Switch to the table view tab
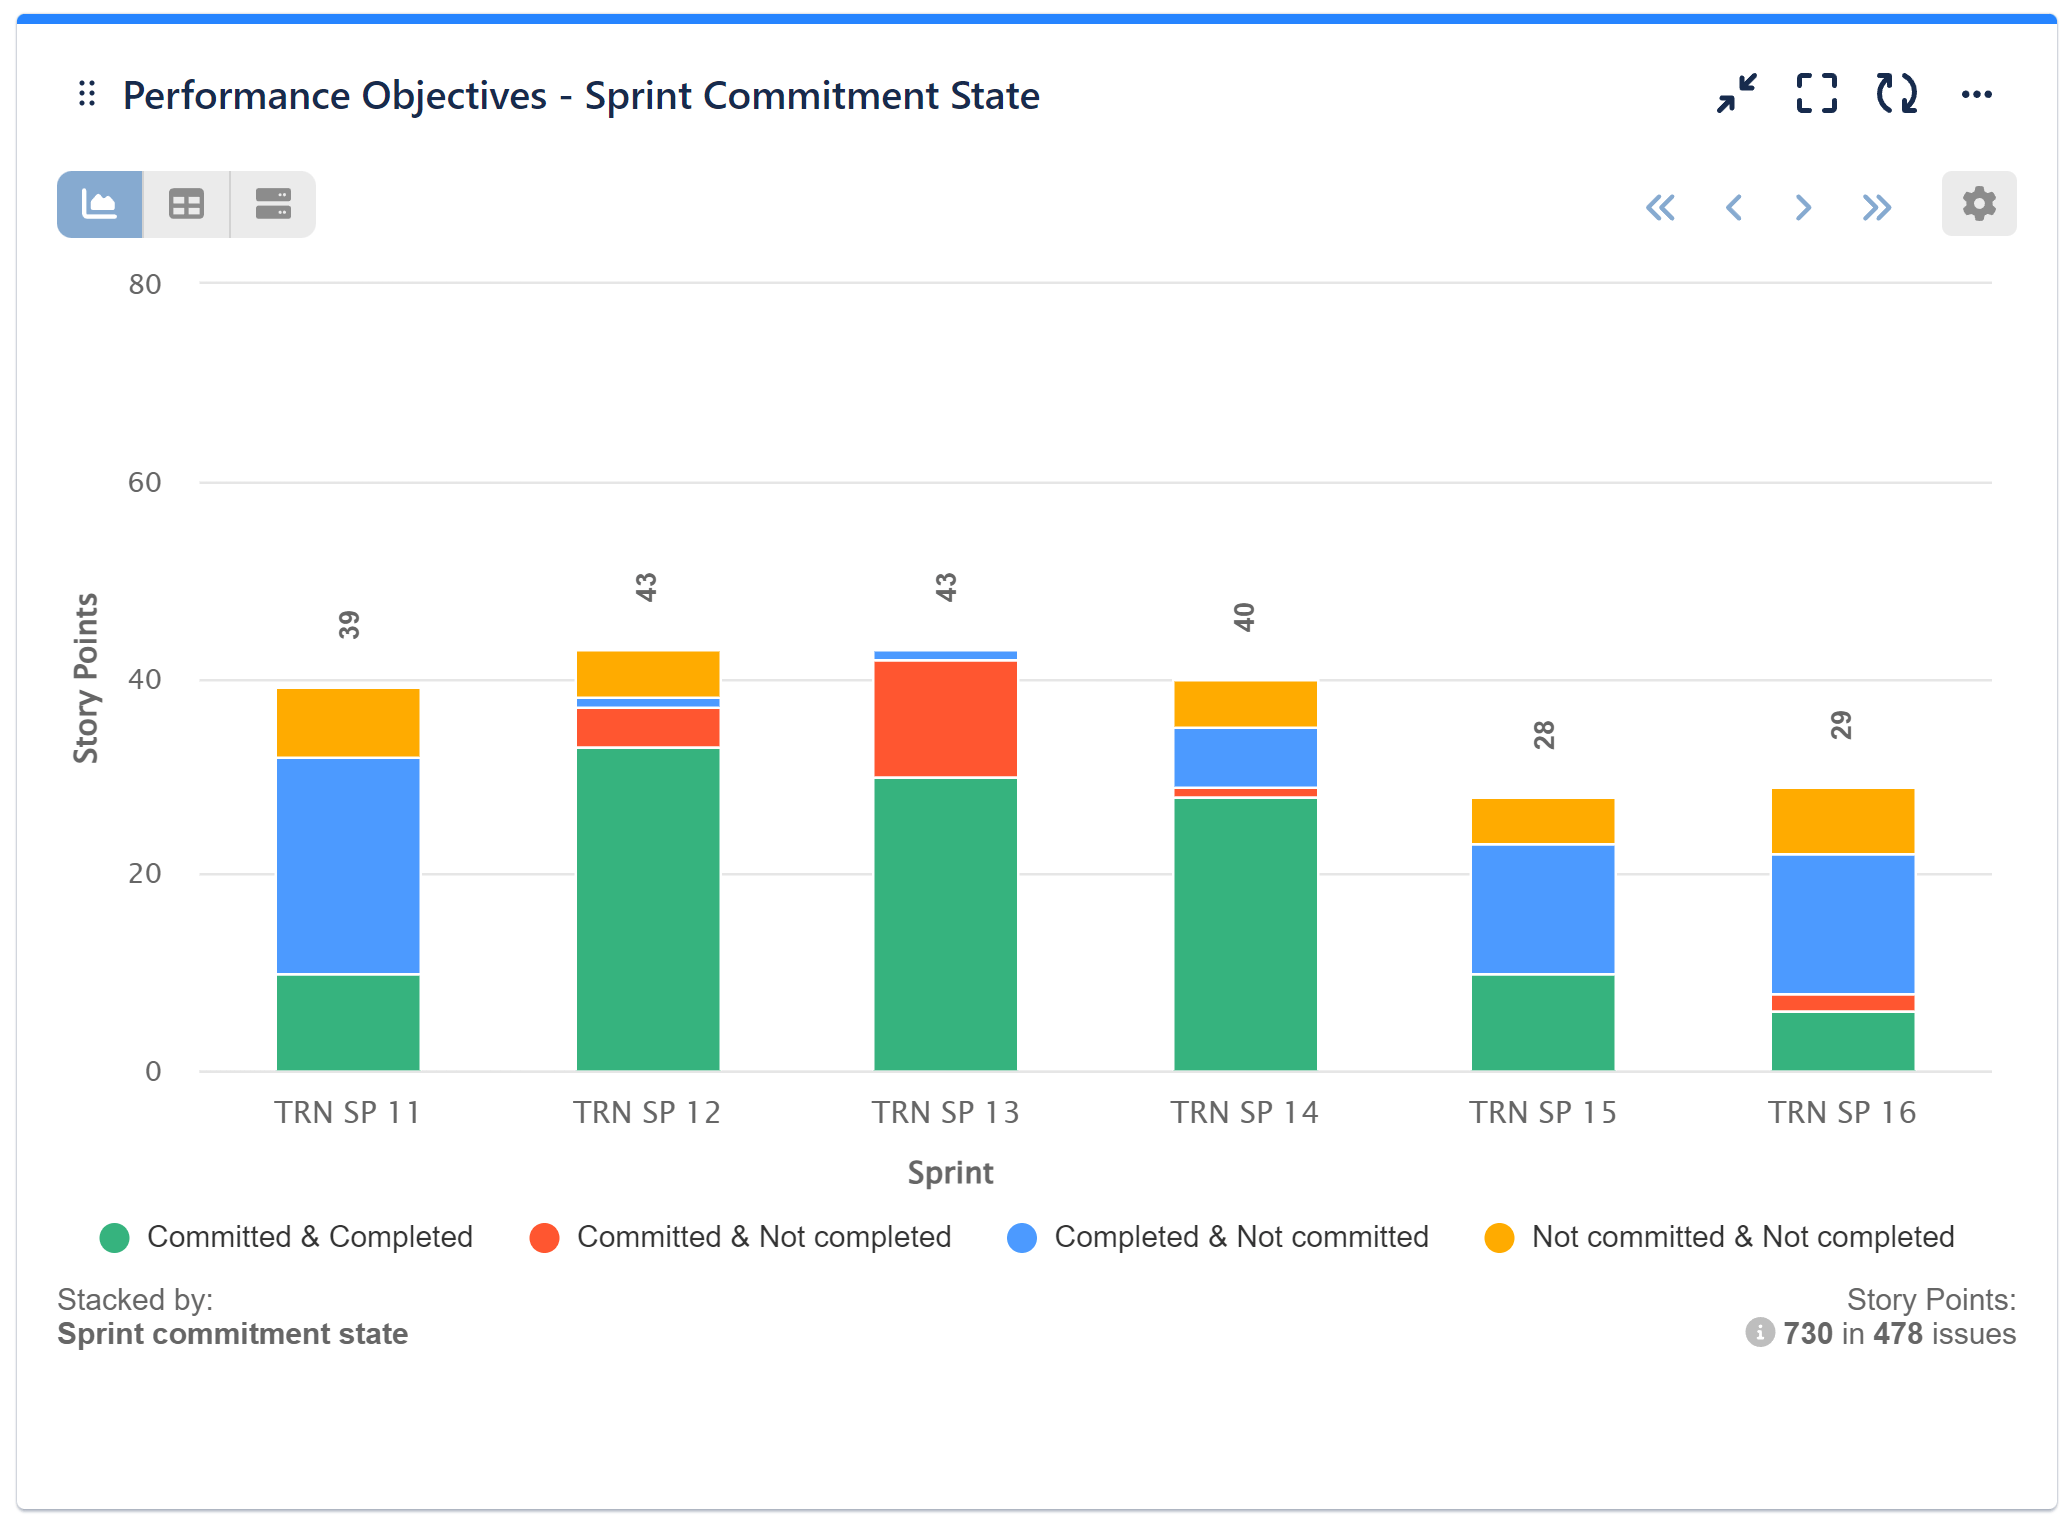Viewport: 2071px width, 1526px height. (186, 203)
